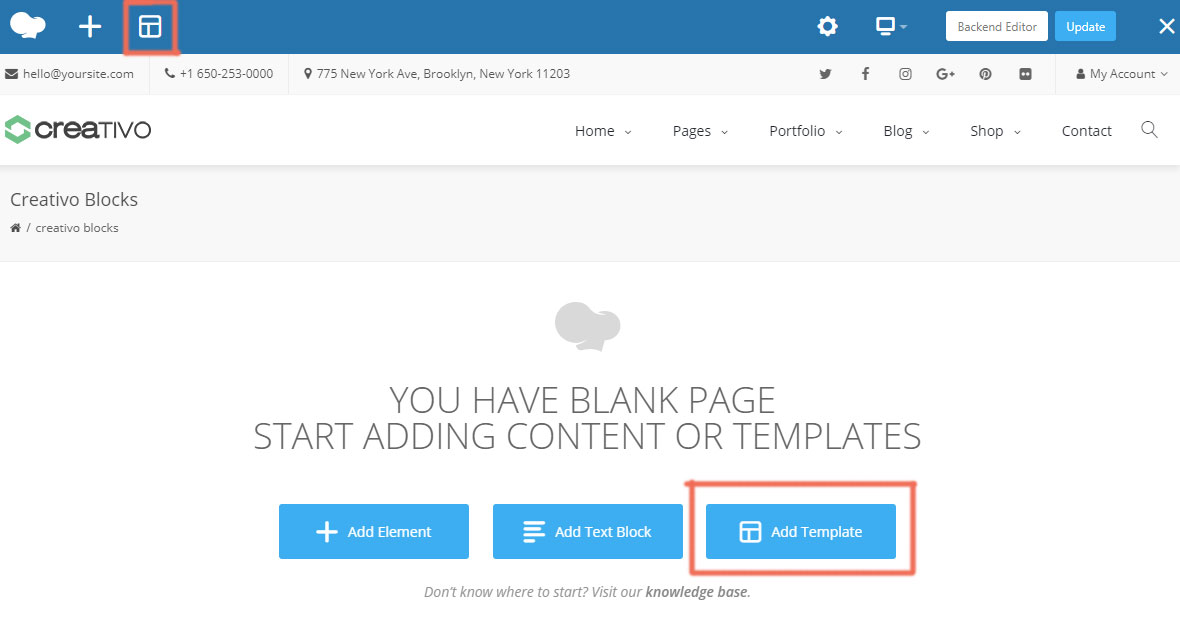This screenshot has height=639, width=1180.
Task: Open the knowledge base link
Action: [696, 592]
